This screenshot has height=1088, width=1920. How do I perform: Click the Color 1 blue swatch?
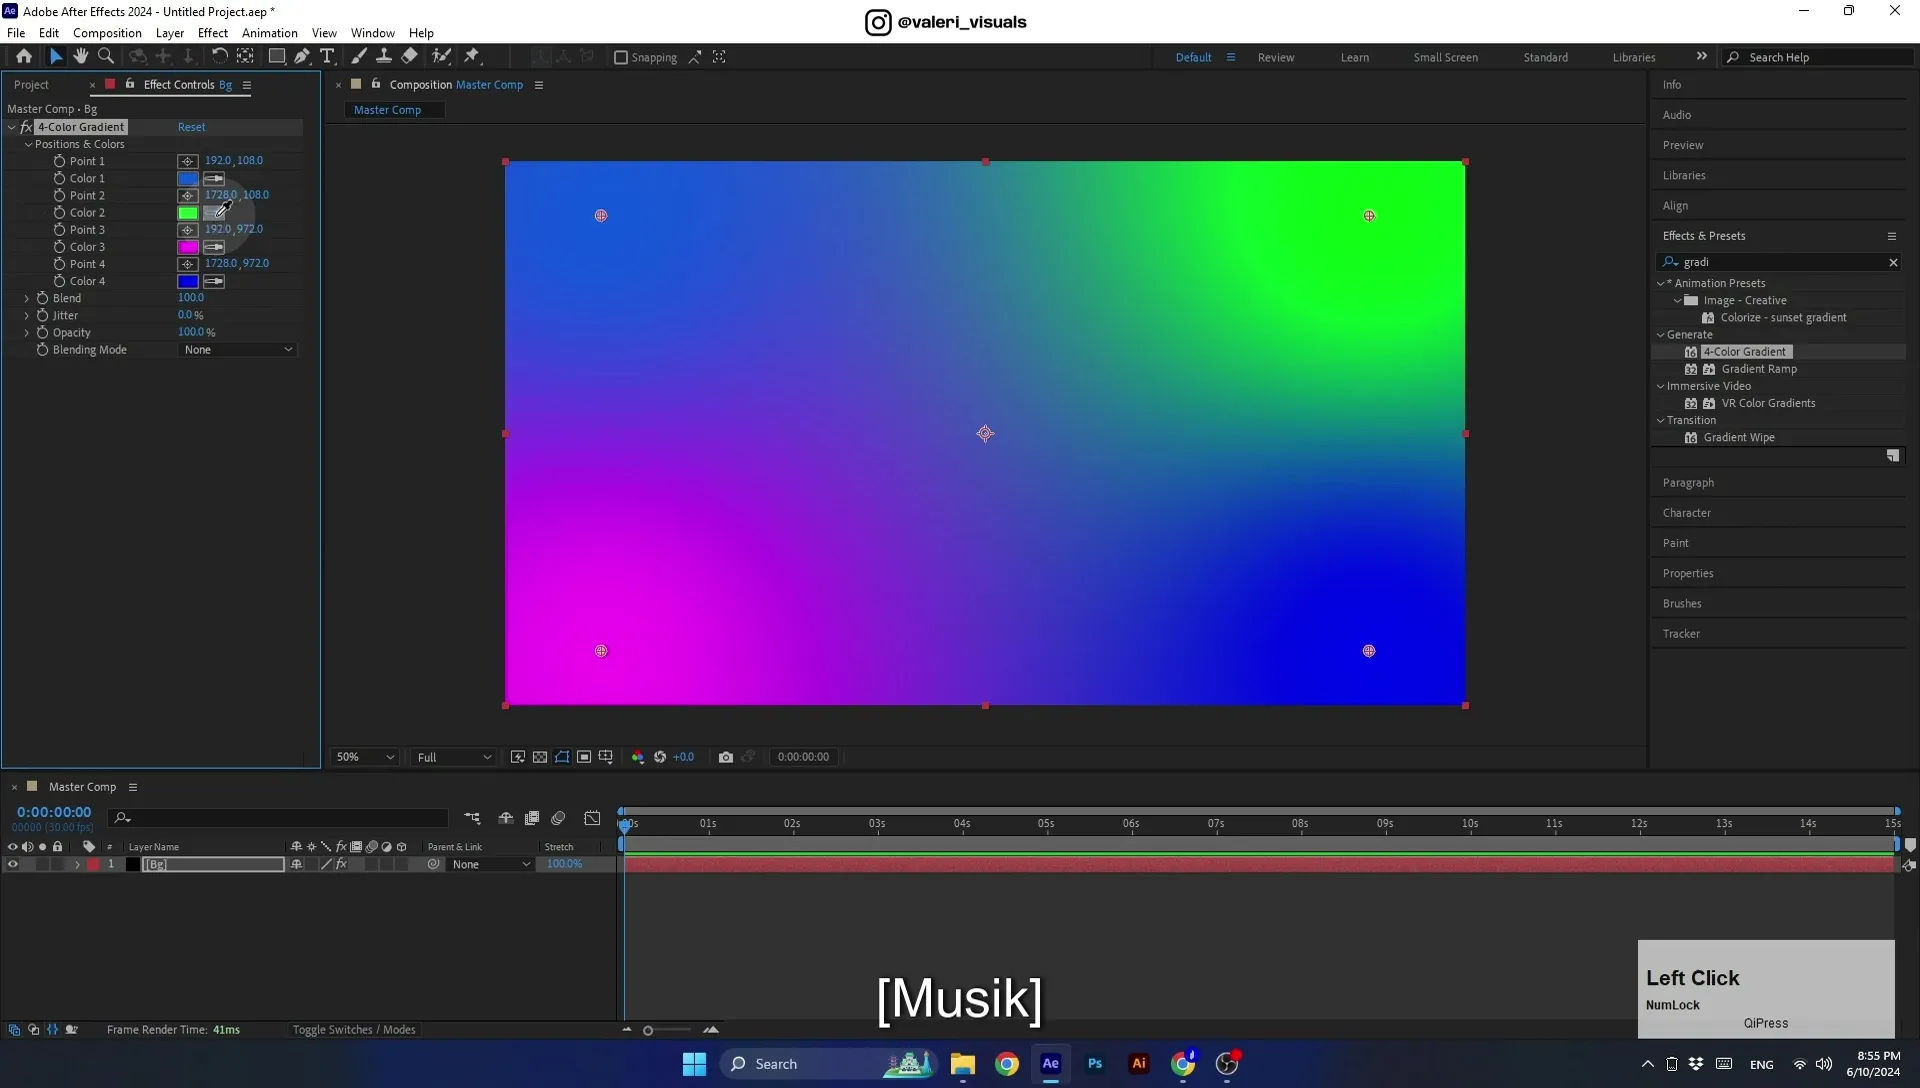point(188,179)
